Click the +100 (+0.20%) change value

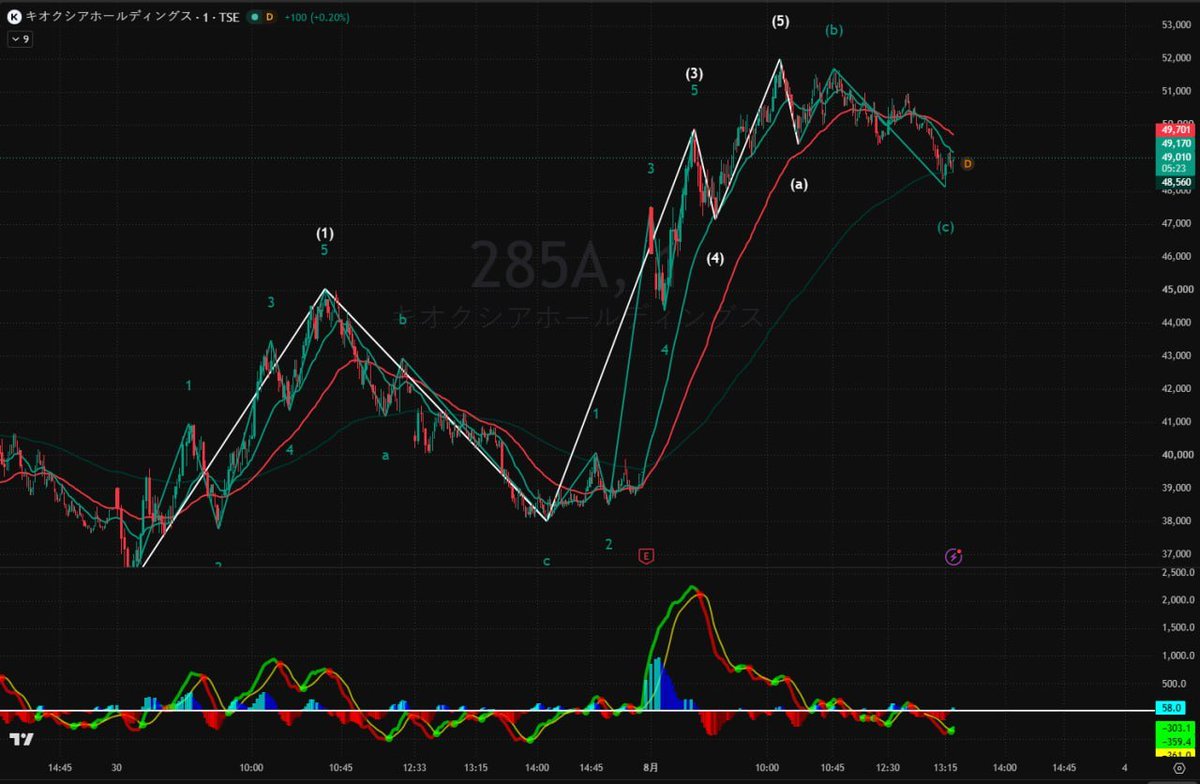click(317, 18)
